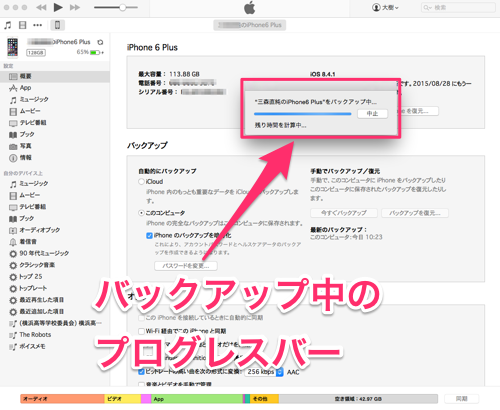The image size is (500, 410).
Task: Select the このコンピュータ backup radio button
Action: point(141,213)
